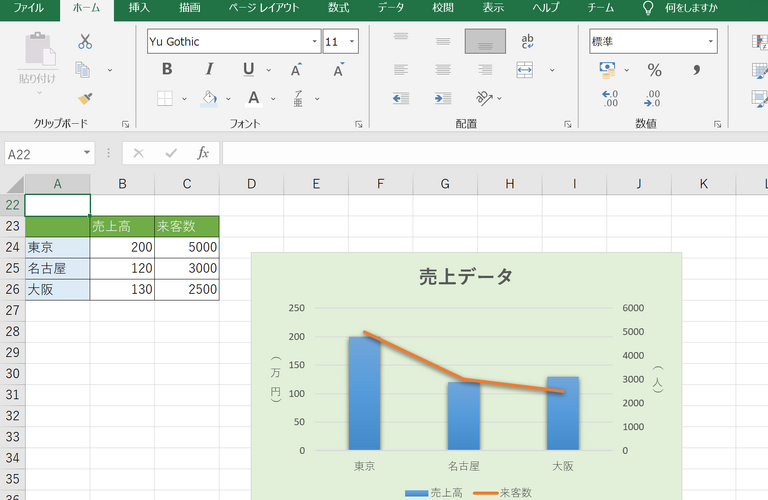768x500 pixels.
Task: Align text left
Action: pos(401,70)
